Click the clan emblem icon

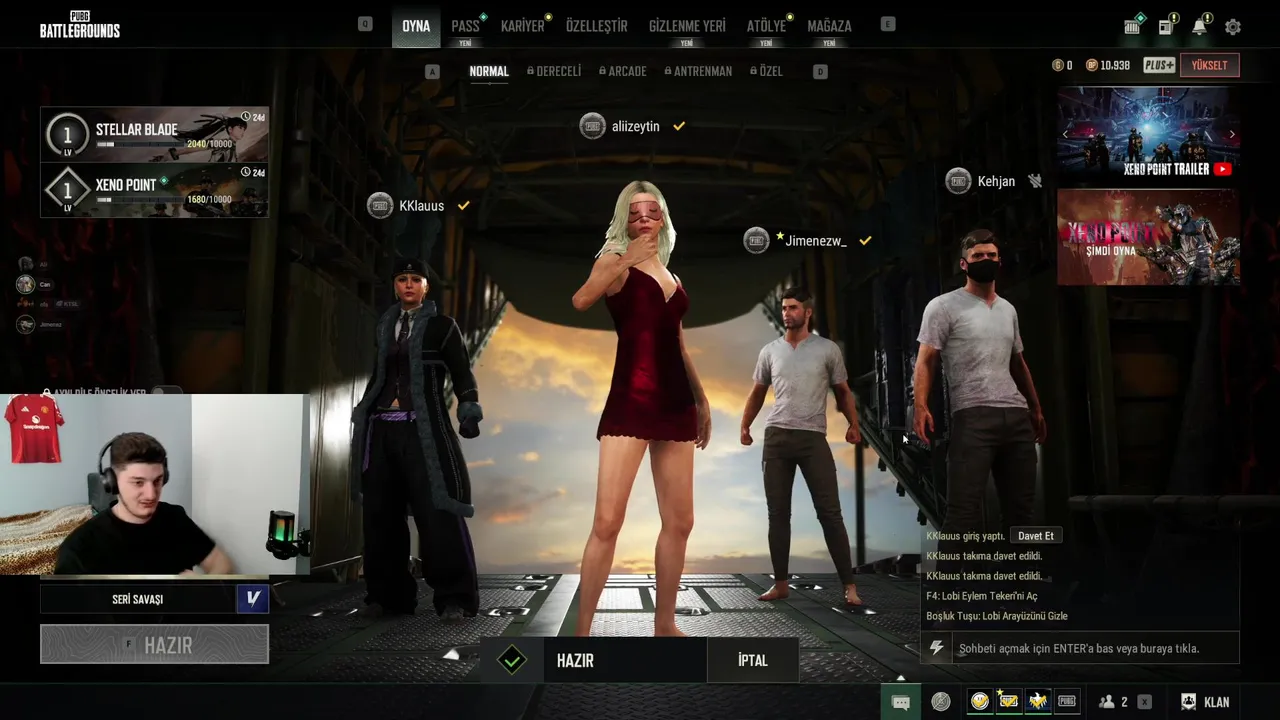click(x=1188, y=702)
